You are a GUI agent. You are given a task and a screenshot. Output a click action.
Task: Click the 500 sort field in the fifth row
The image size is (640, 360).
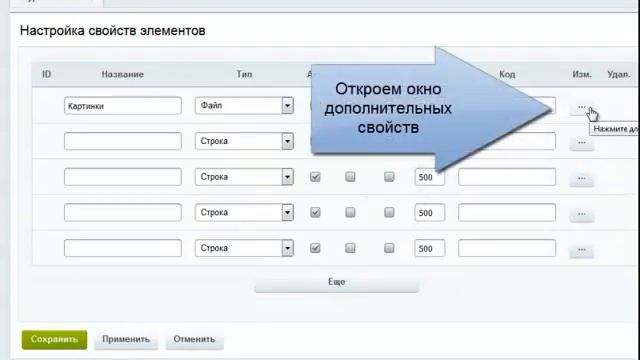pyautogui.click(x=430, y=248)
